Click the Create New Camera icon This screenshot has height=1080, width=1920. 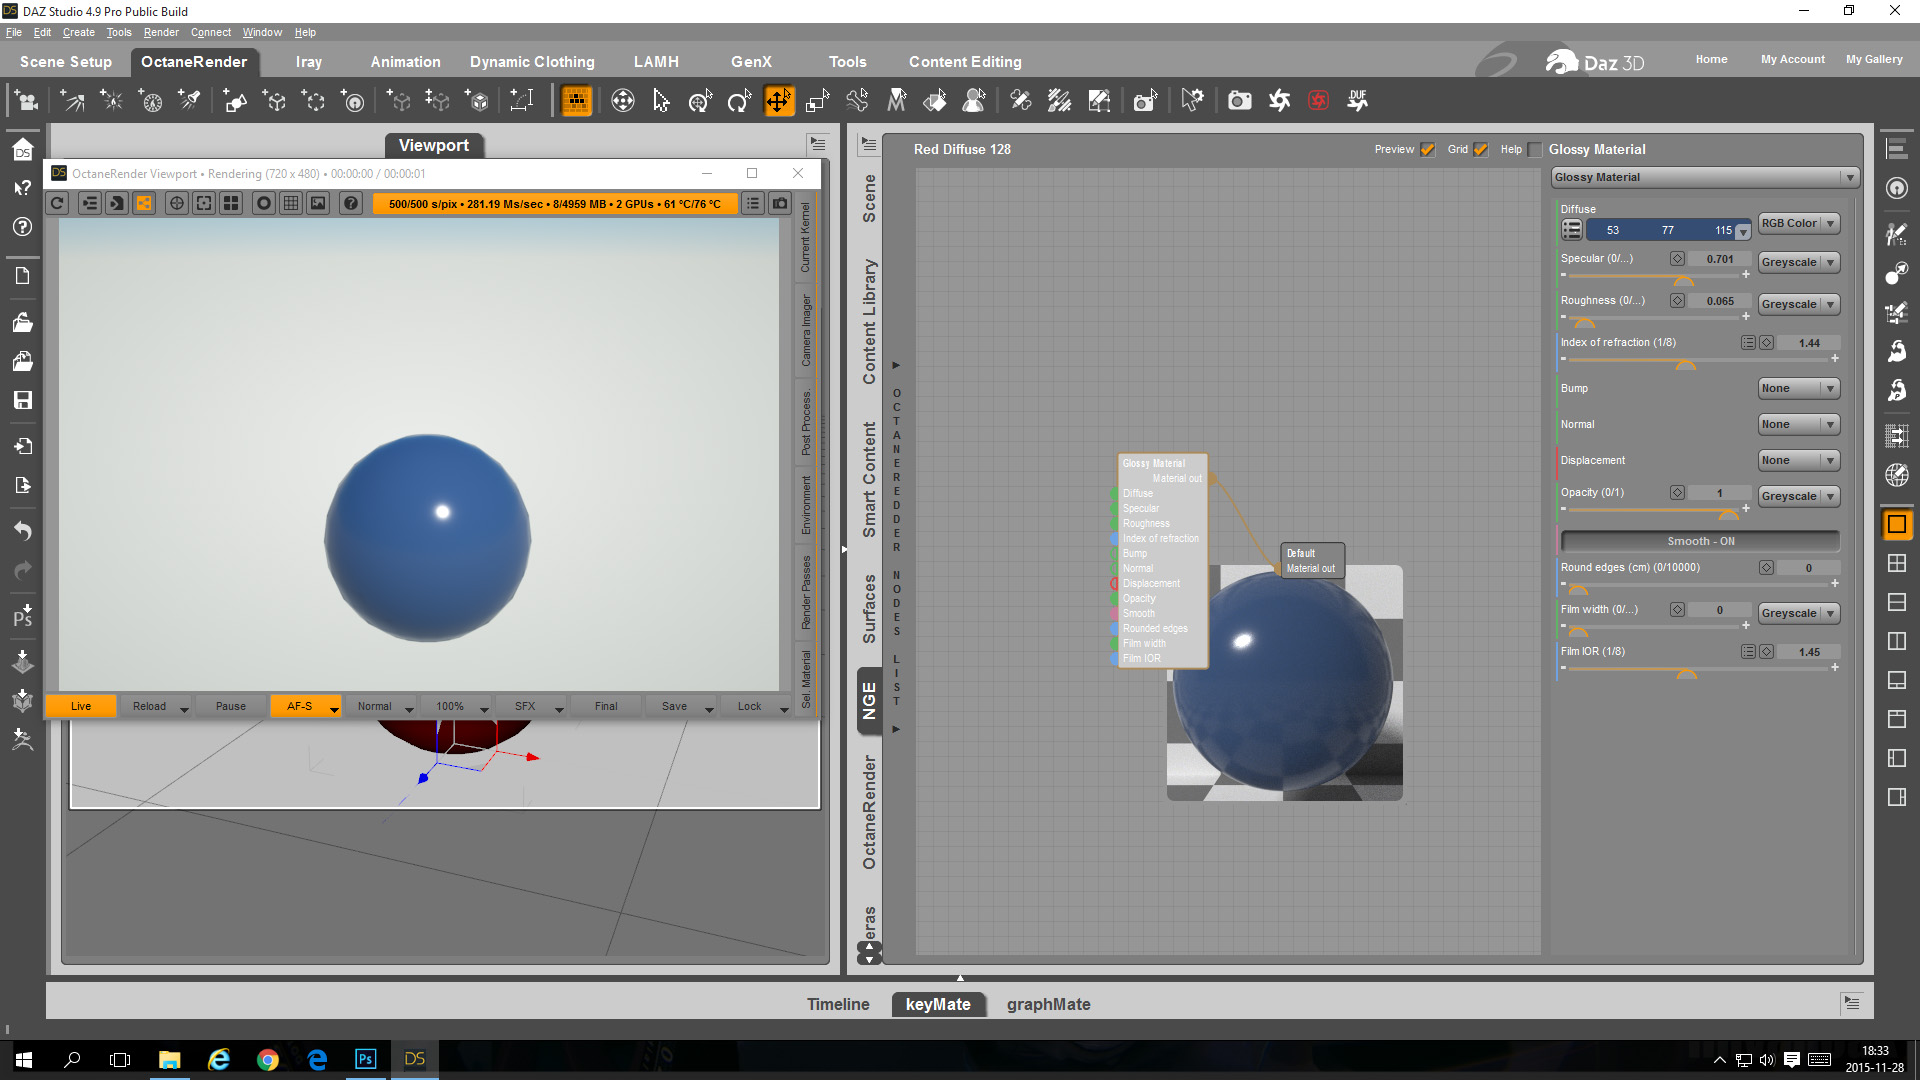click(x=27, y=100)
